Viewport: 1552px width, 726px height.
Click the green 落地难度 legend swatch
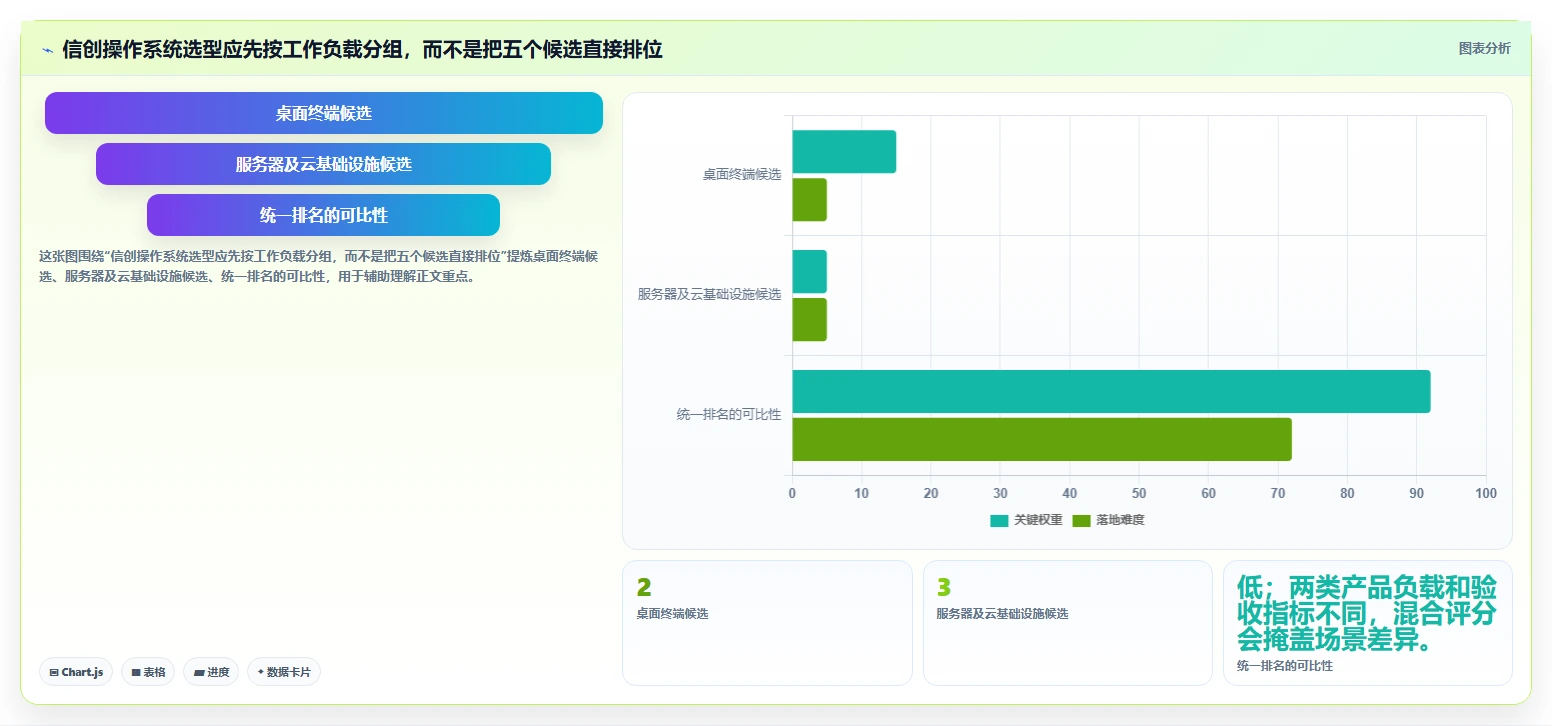coord(1082,520)
